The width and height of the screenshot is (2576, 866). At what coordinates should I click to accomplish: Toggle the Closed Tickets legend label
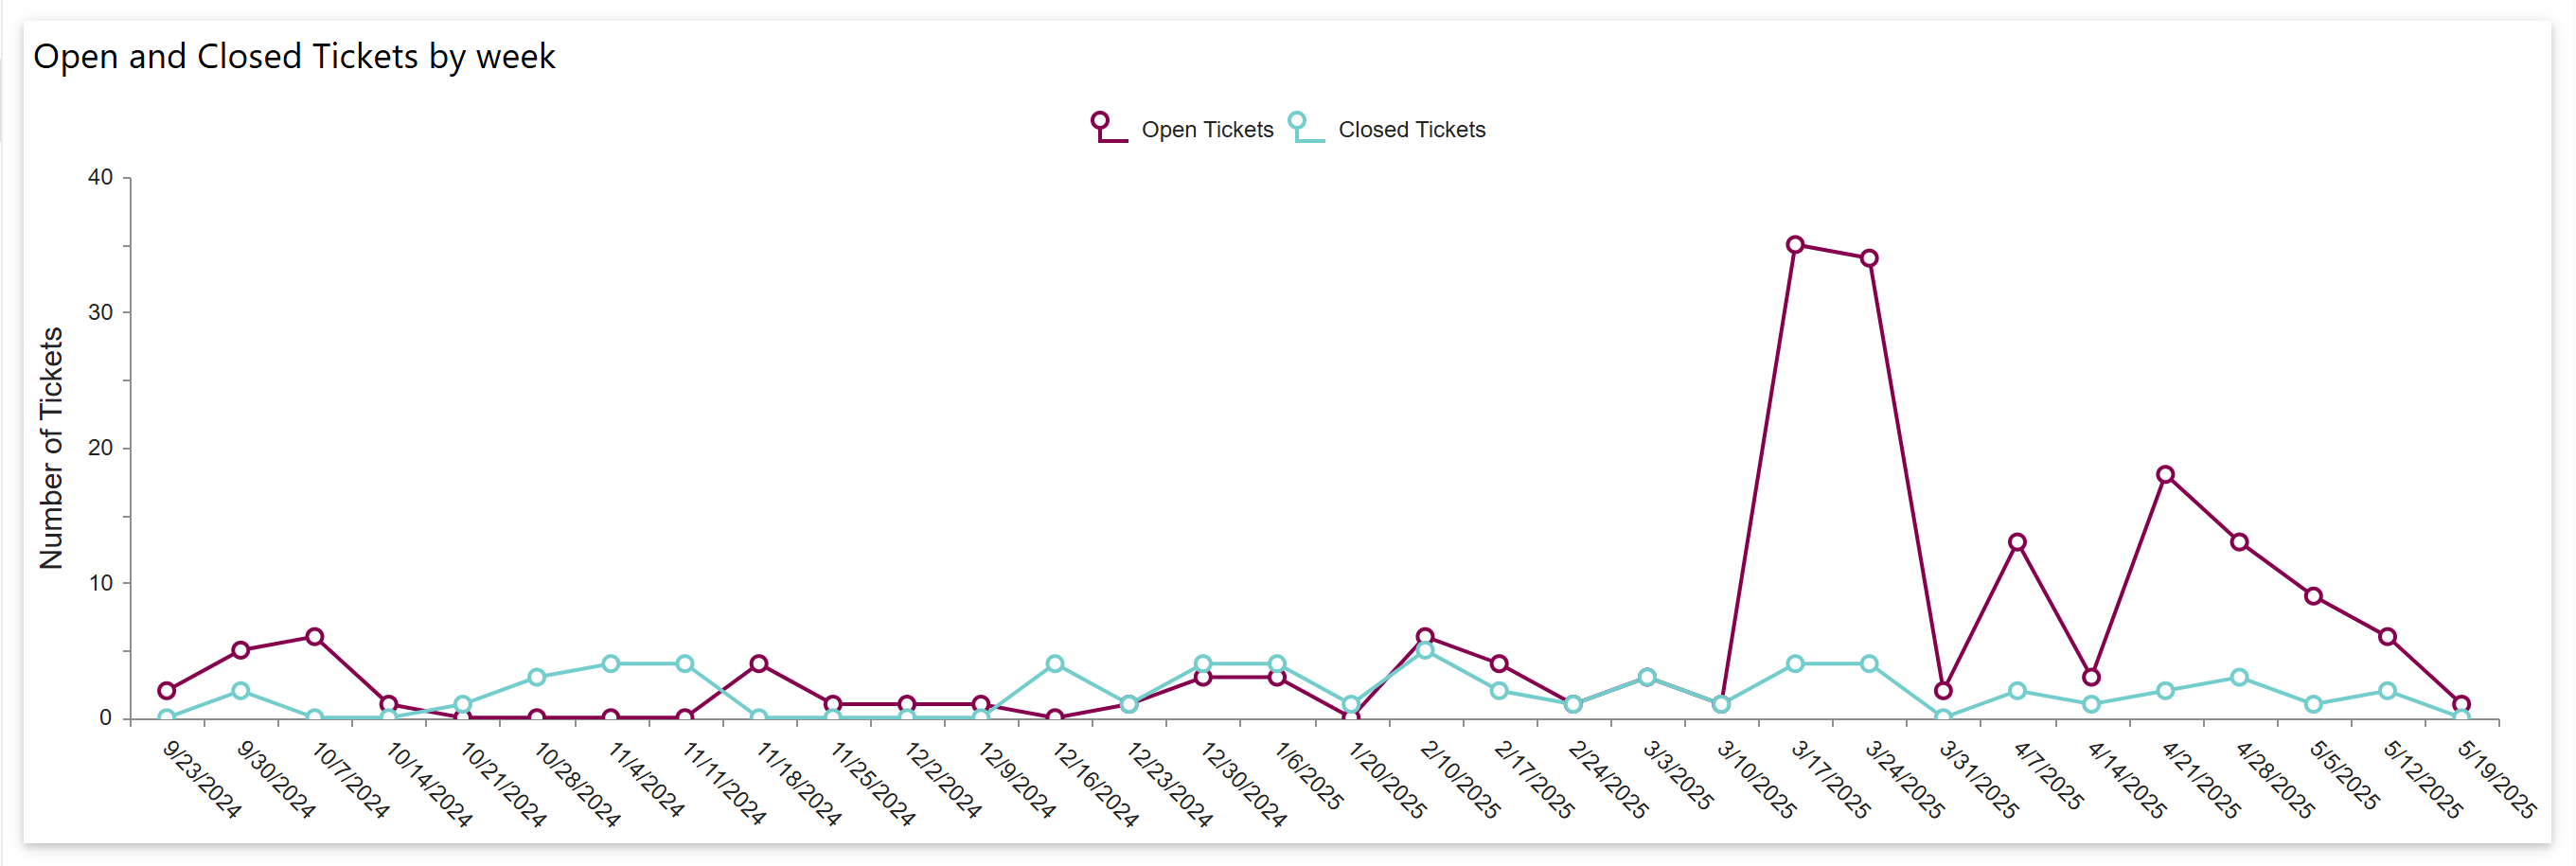1411,130
